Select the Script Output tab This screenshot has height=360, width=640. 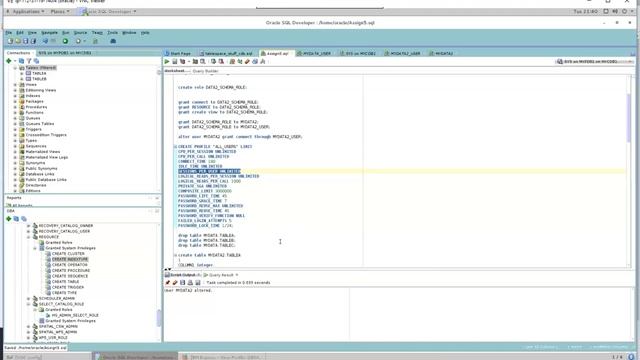(183, 275)
